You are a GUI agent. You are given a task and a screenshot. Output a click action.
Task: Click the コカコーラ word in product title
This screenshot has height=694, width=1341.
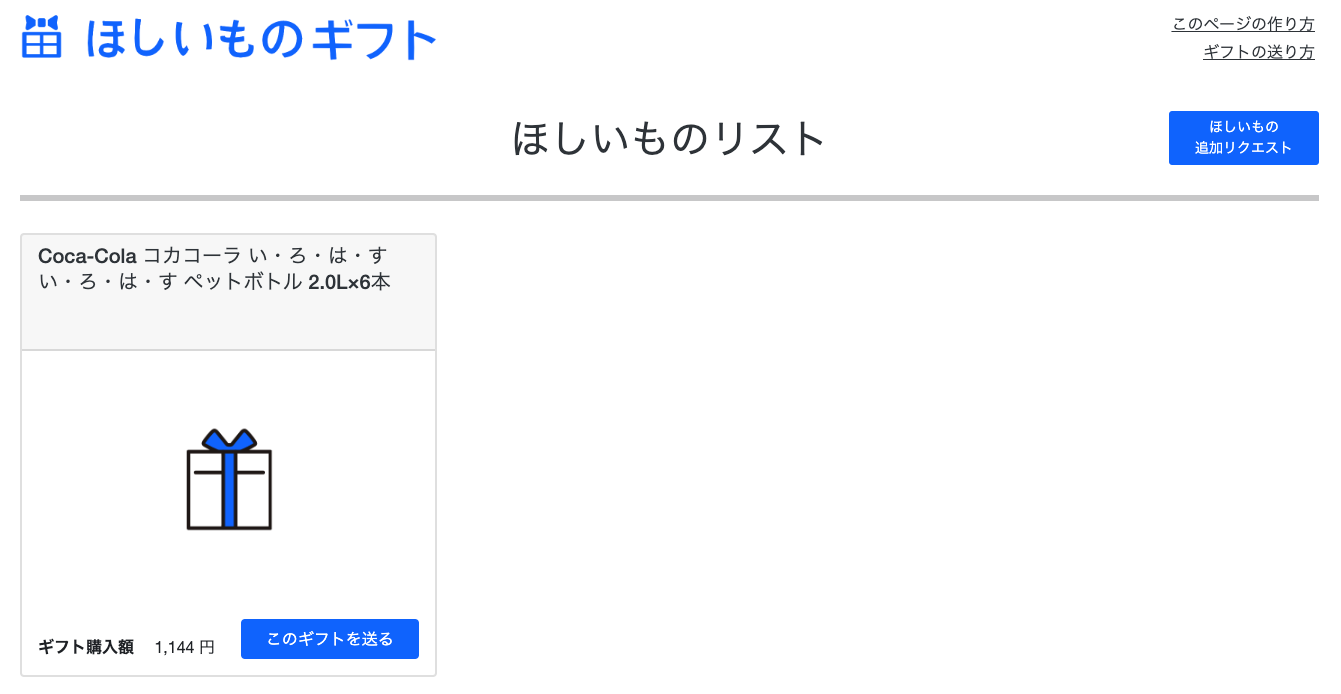click(193, 256)
